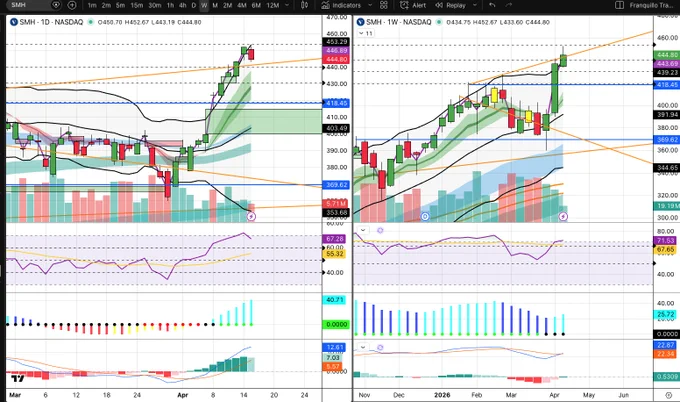
Task: Click the 67.28 RSI value label on daily pane
Action: tap(334, 239)
